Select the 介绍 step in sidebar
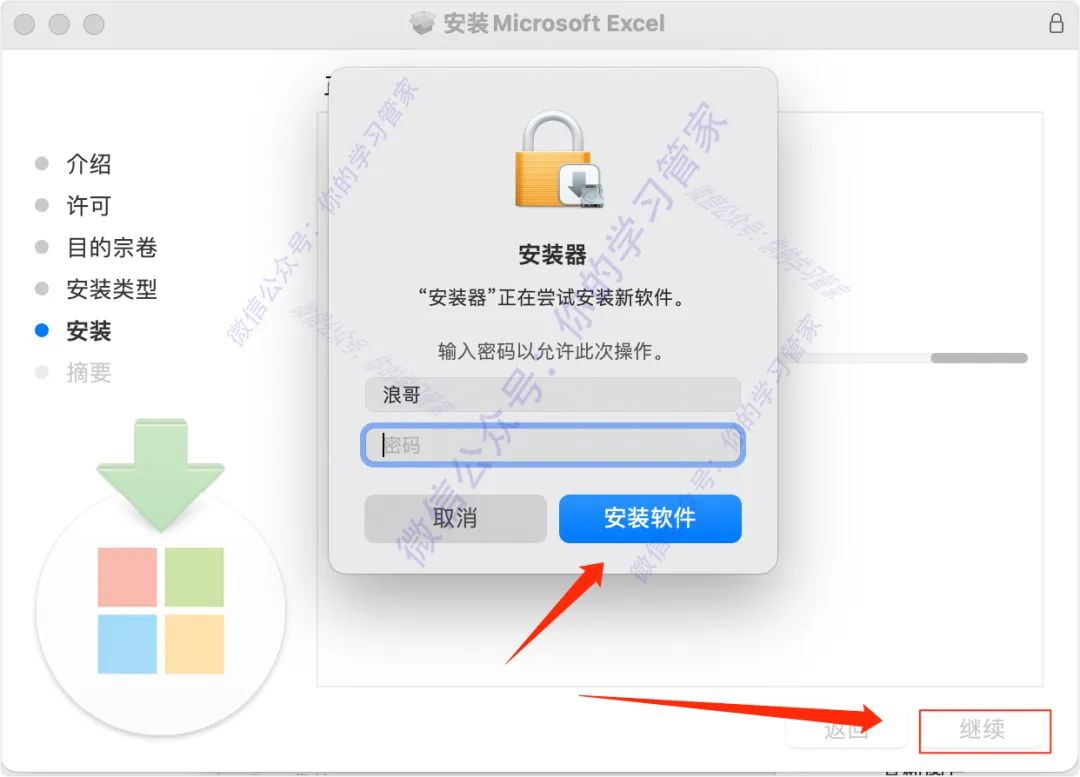Image resolution: width=1080 pixels, height=777 pixels. [x=88, y=164]
